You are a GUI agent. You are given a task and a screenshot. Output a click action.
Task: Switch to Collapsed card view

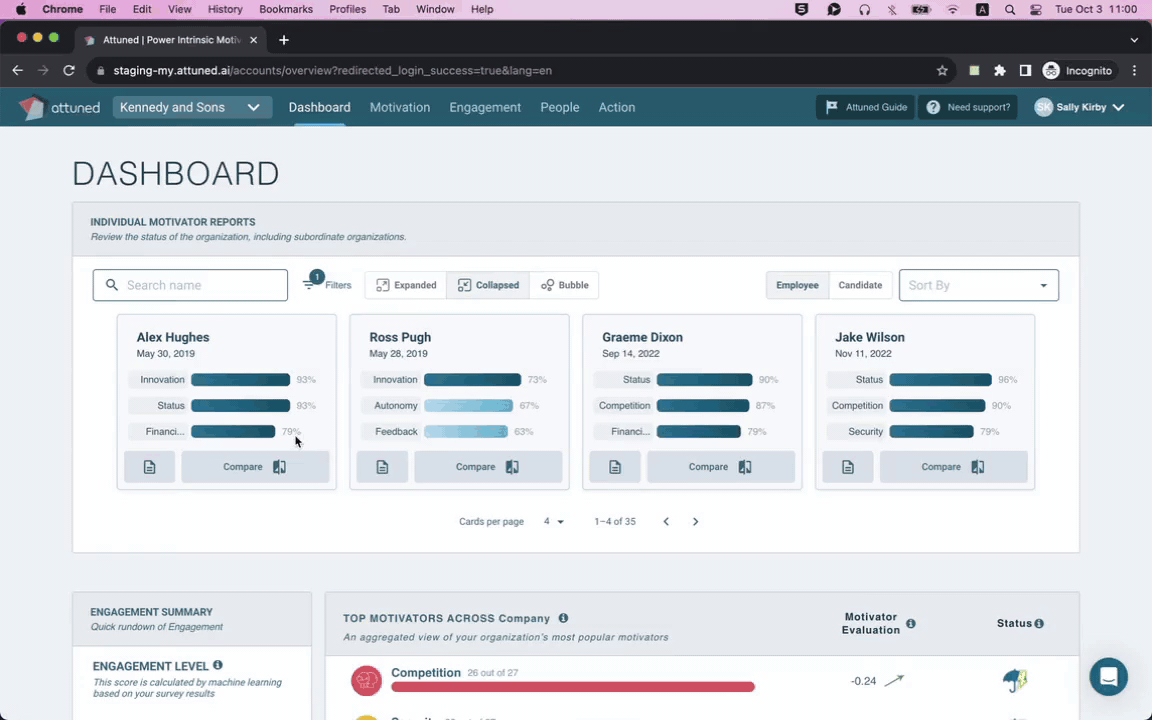point(488,285)
